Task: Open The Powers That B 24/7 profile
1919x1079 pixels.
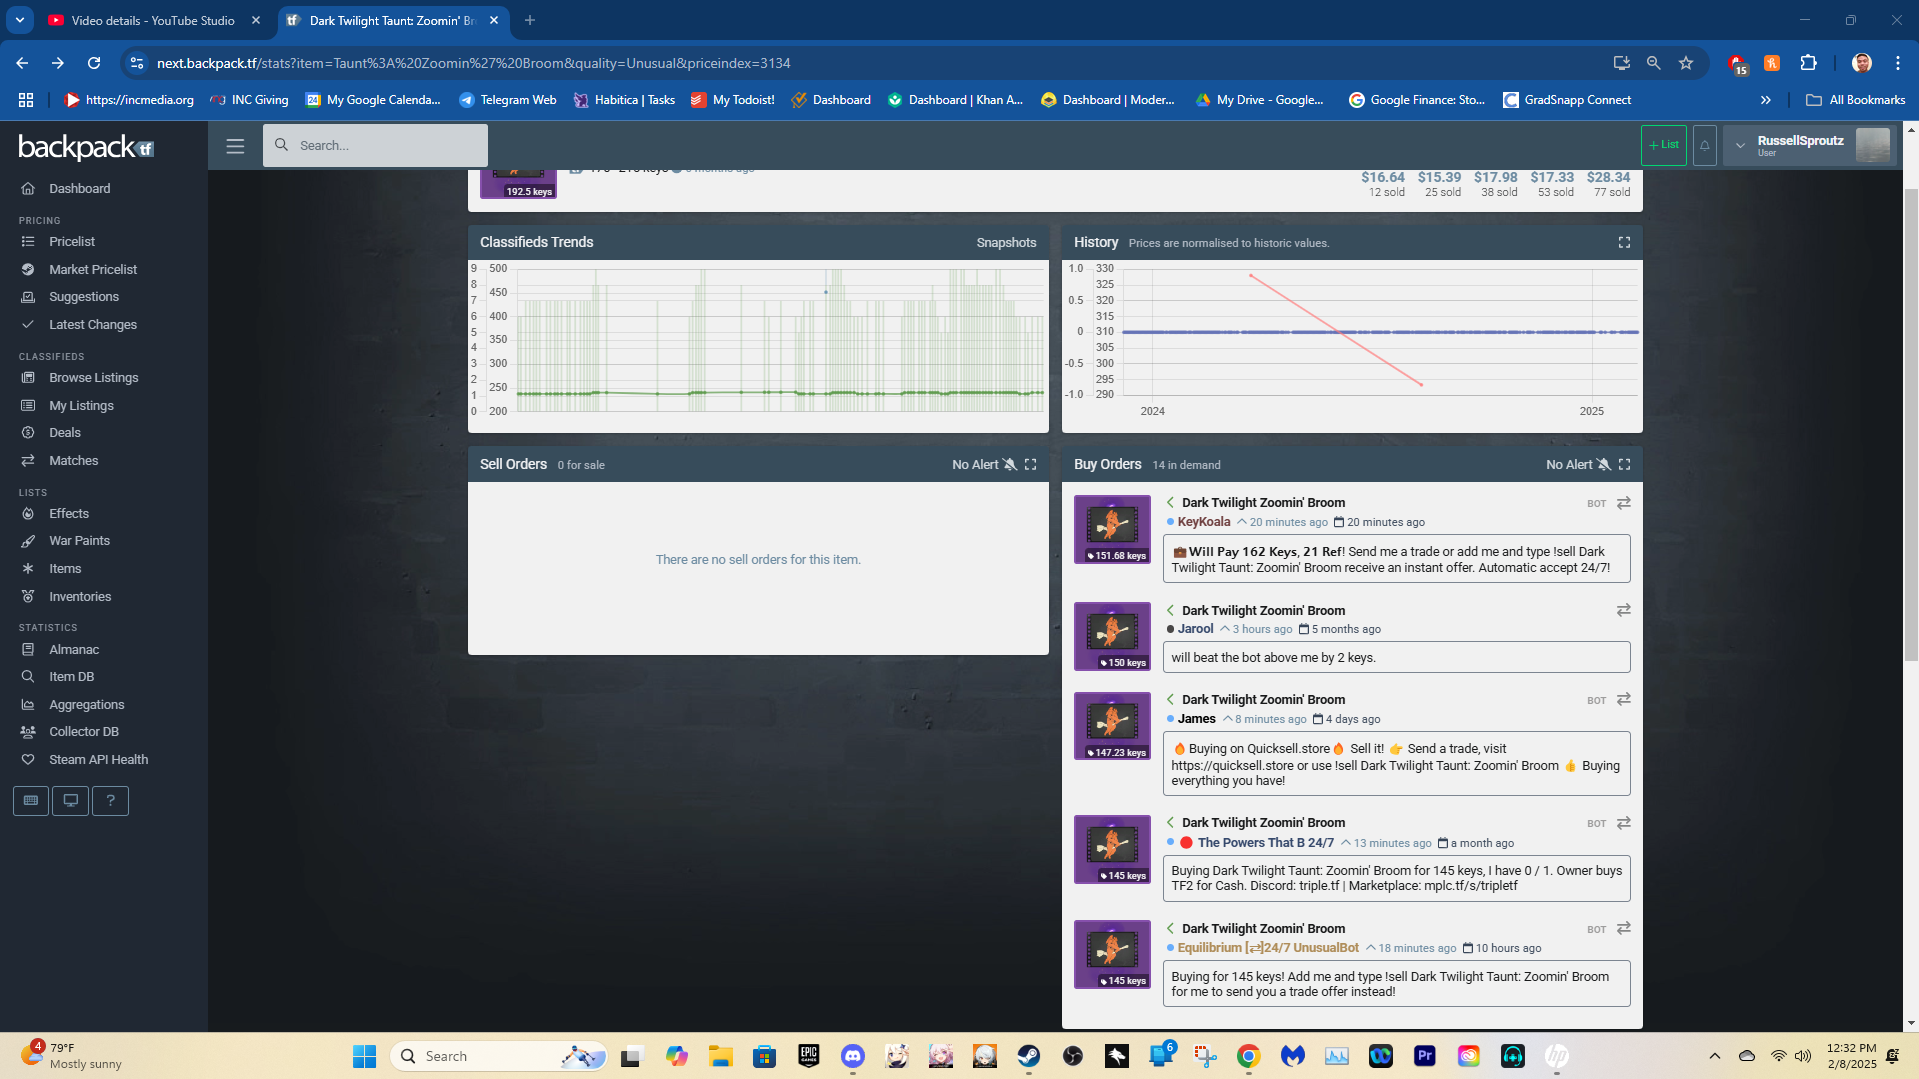Action: (x=1266, y=843)
